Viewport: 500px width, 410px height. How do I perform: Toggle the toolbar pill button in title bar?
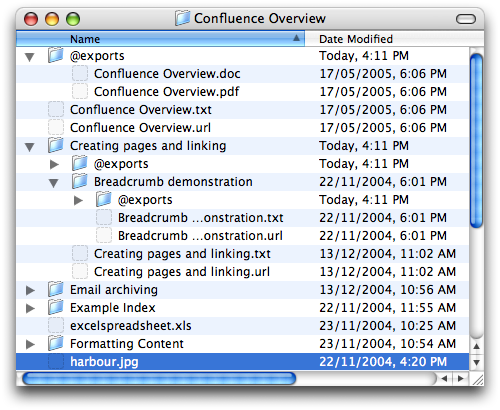(x=466, y=19)
